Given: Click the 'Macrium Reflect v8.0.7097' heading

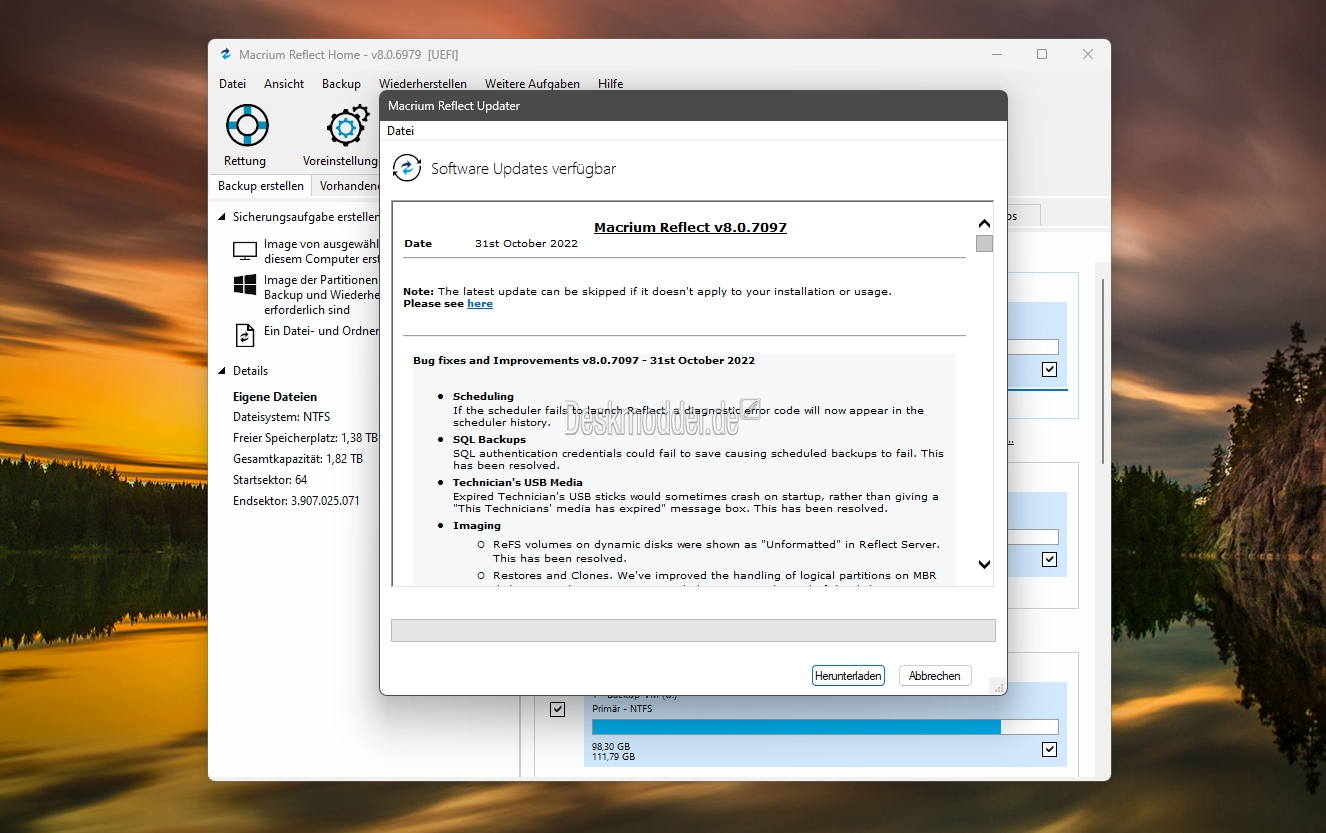Looking at the screenshot, I should [690, 227].
